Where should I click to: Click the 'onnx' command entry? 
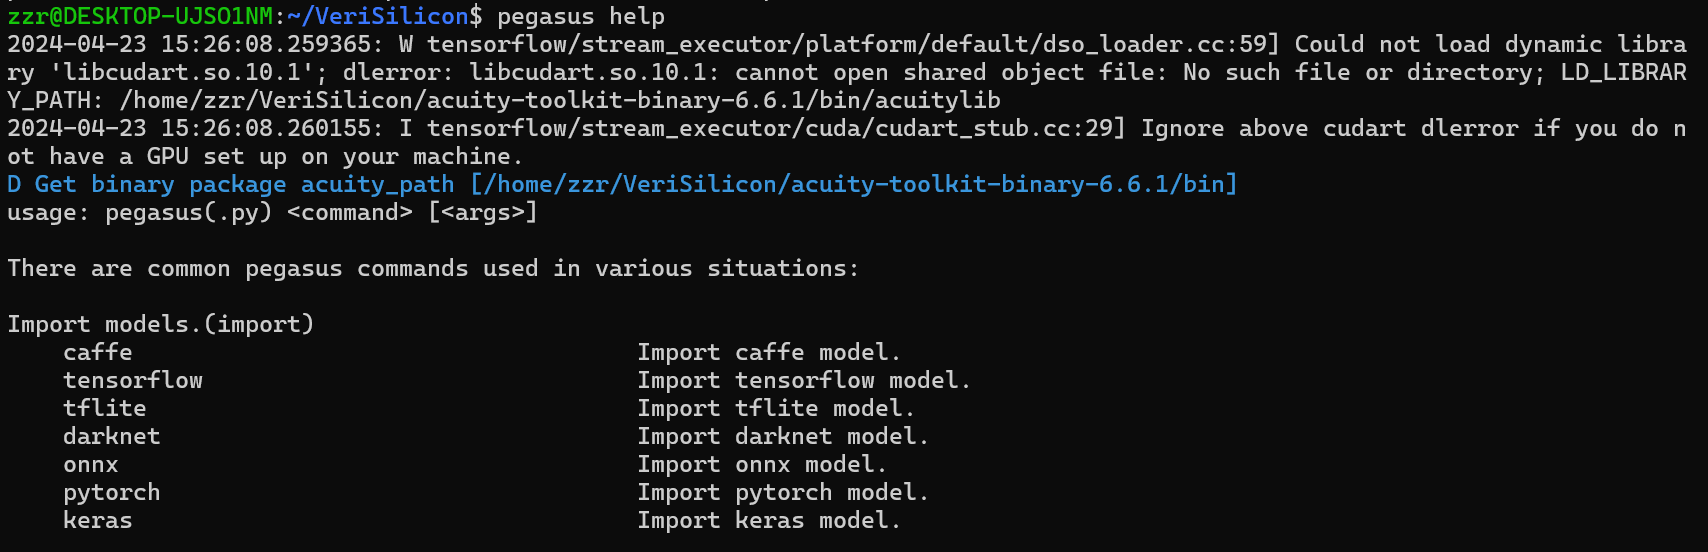point(91,464)
